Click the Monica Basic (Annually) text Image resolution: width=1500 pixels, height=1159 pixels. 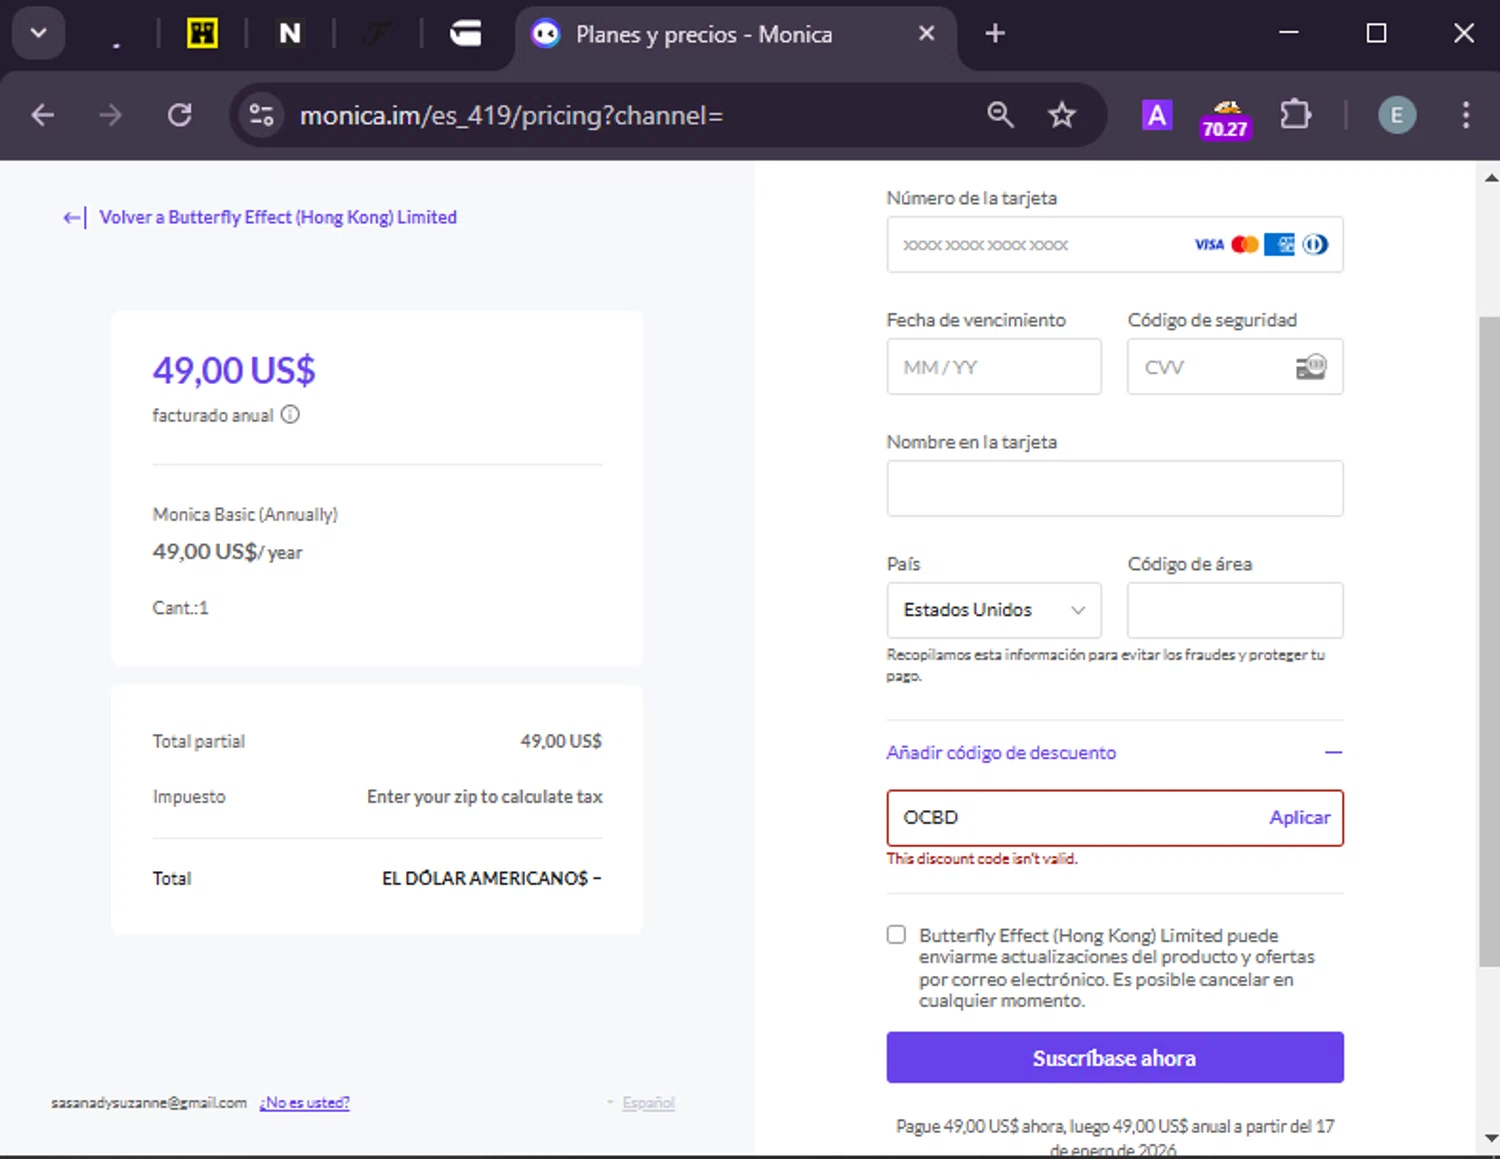tap(245, 514)
